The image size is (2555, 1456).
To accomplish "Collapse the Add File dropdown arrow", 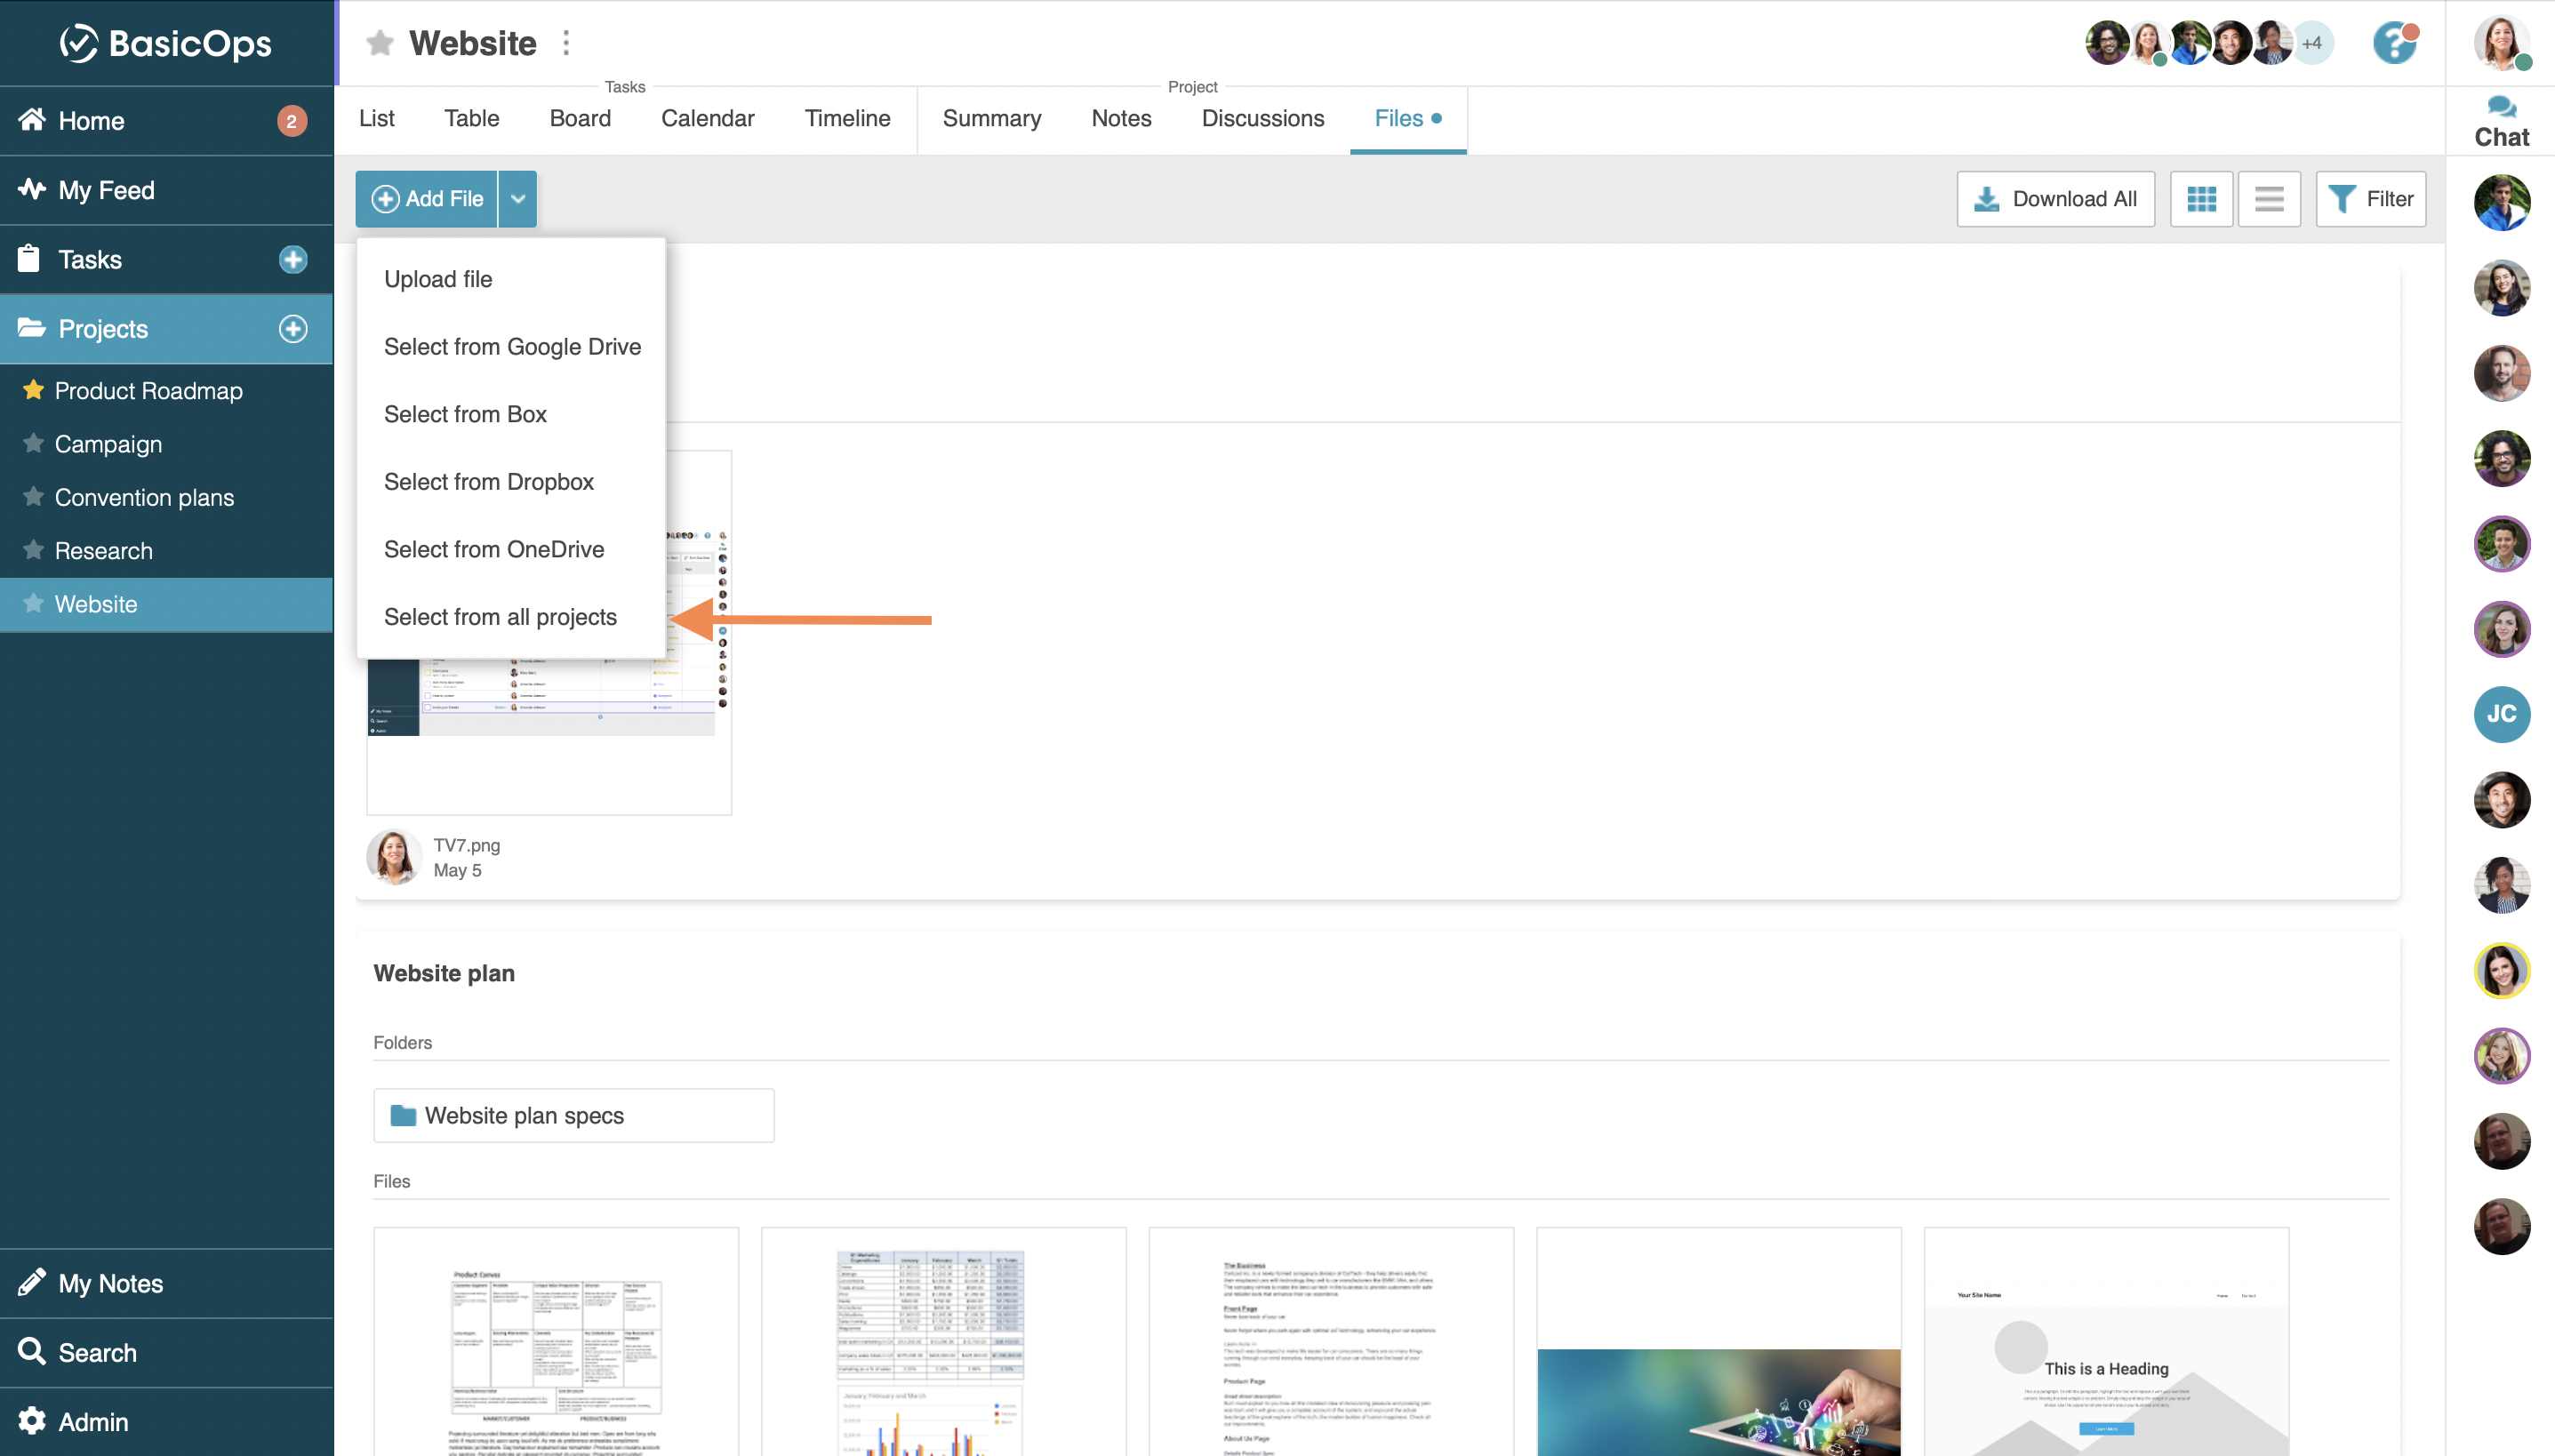I will pos(518,199).
